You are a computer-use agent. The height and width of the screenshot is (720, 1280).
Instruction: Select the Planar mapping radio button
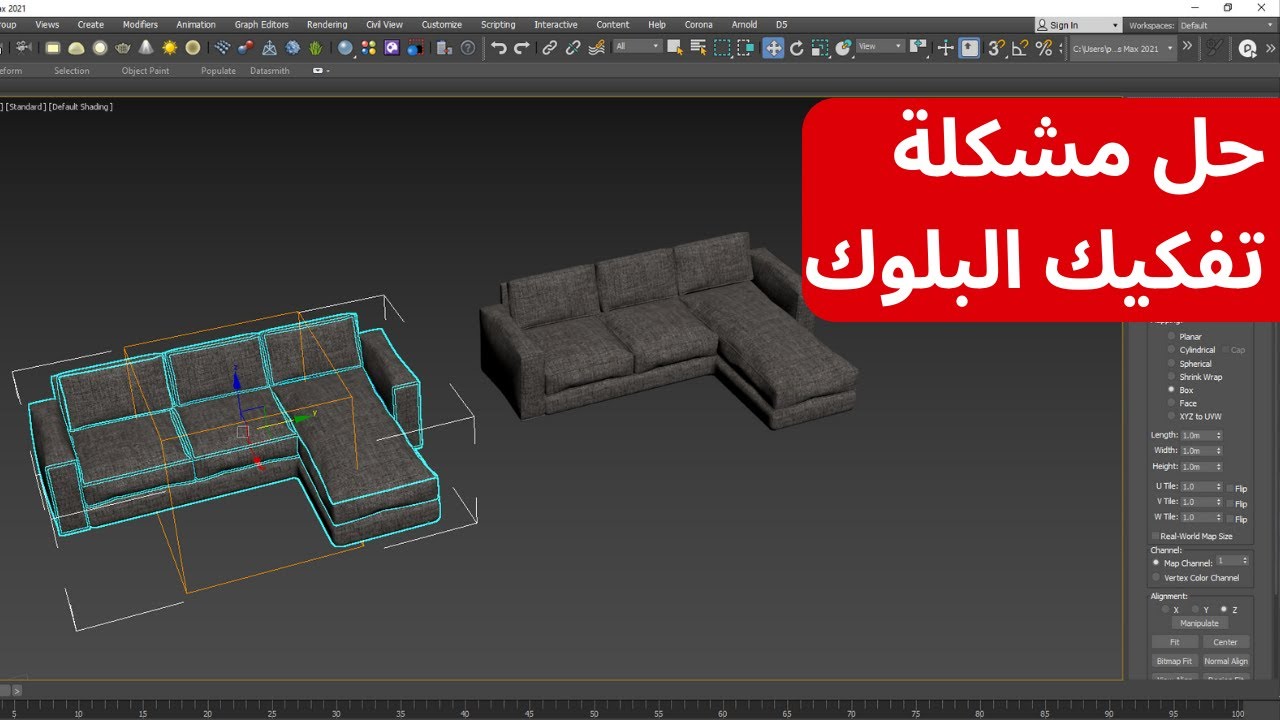coord(1172,337)
